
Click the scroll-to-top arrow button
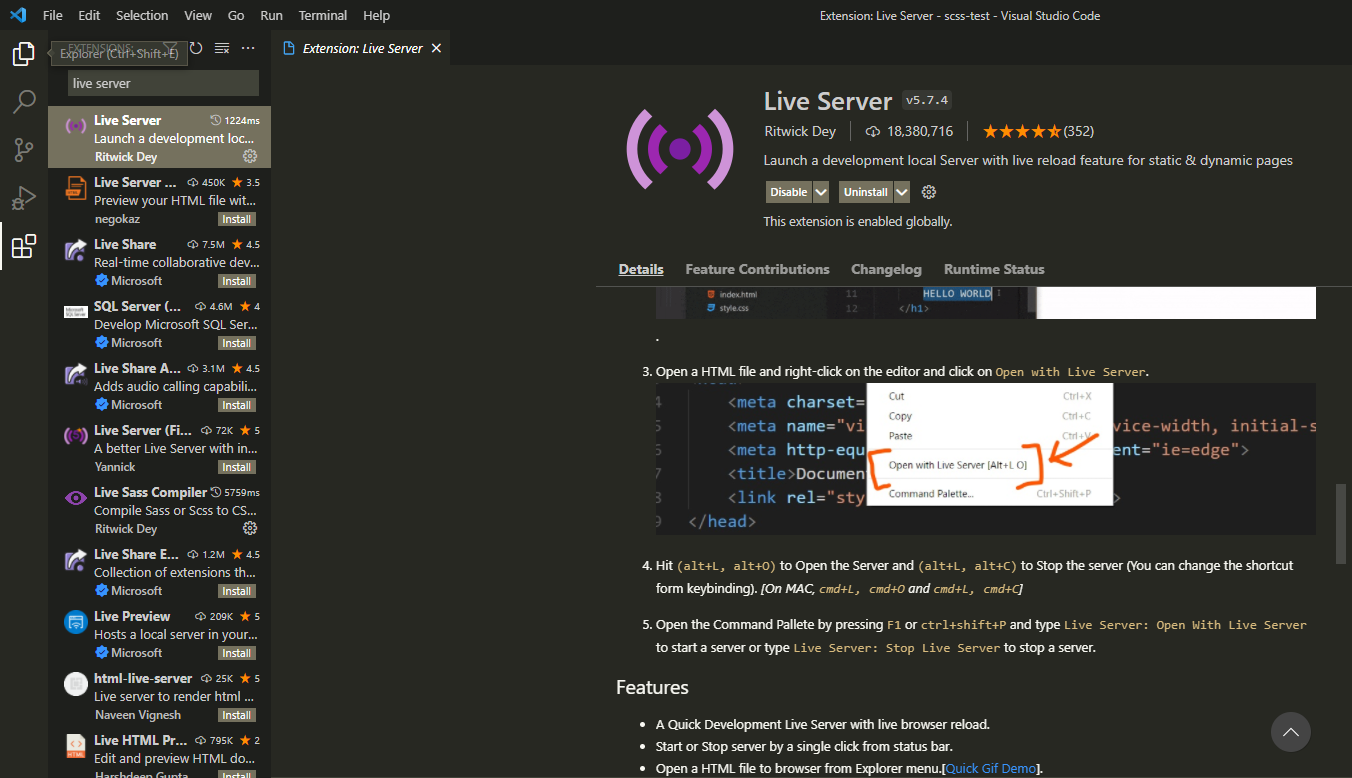click(1290, 732)
